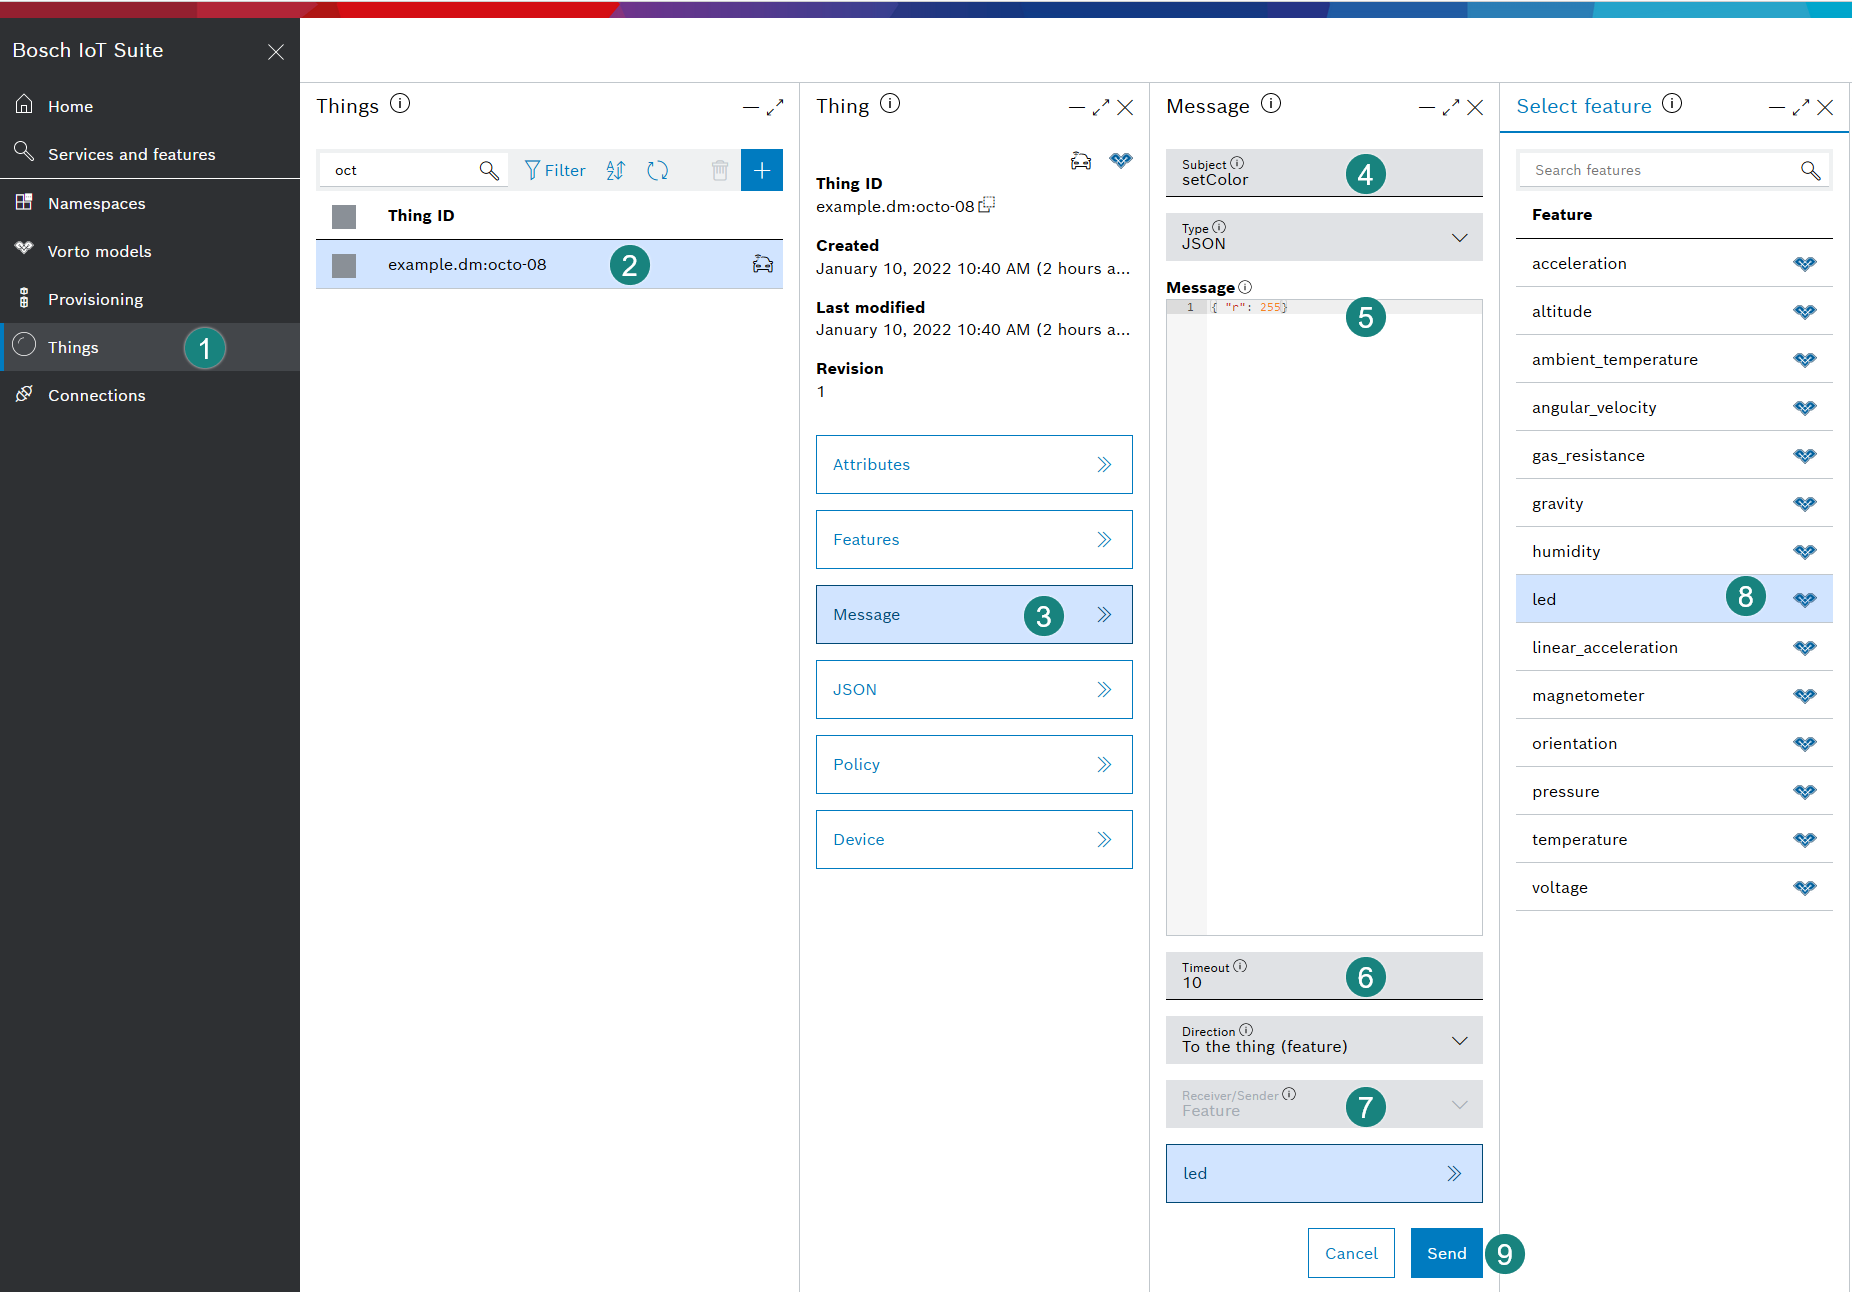Open Services and features
1852x1292 pixels.
(150, 154)
